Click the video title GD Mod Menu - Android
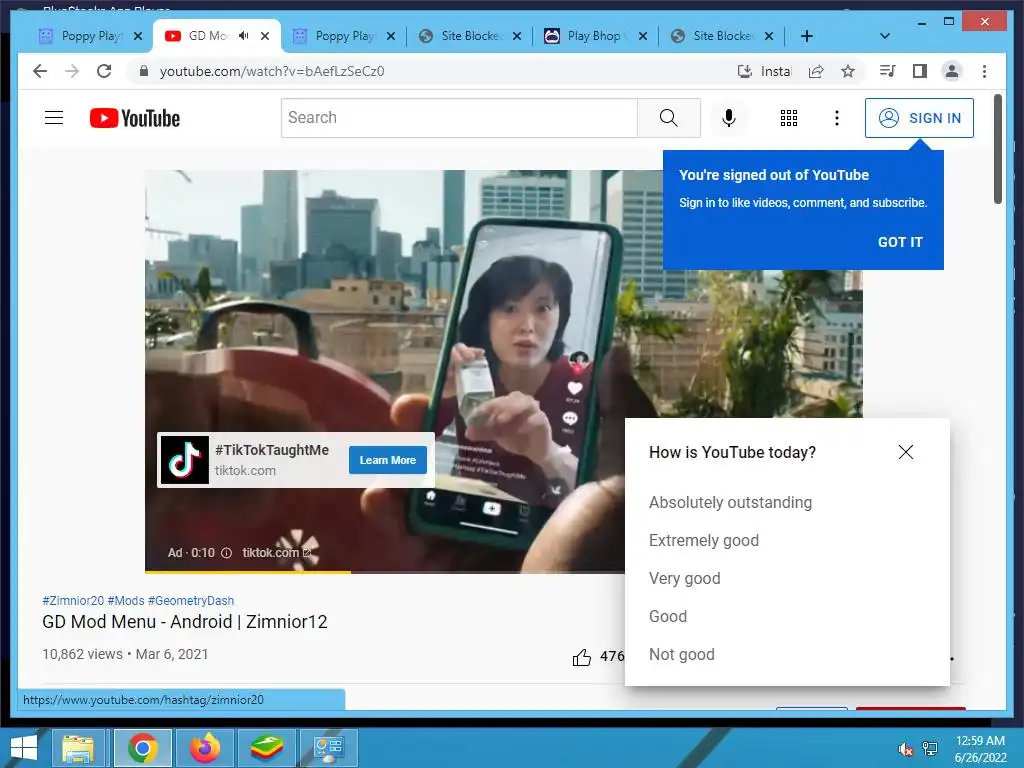Viewport: 1024px width, 768px height. click(185, 622)
